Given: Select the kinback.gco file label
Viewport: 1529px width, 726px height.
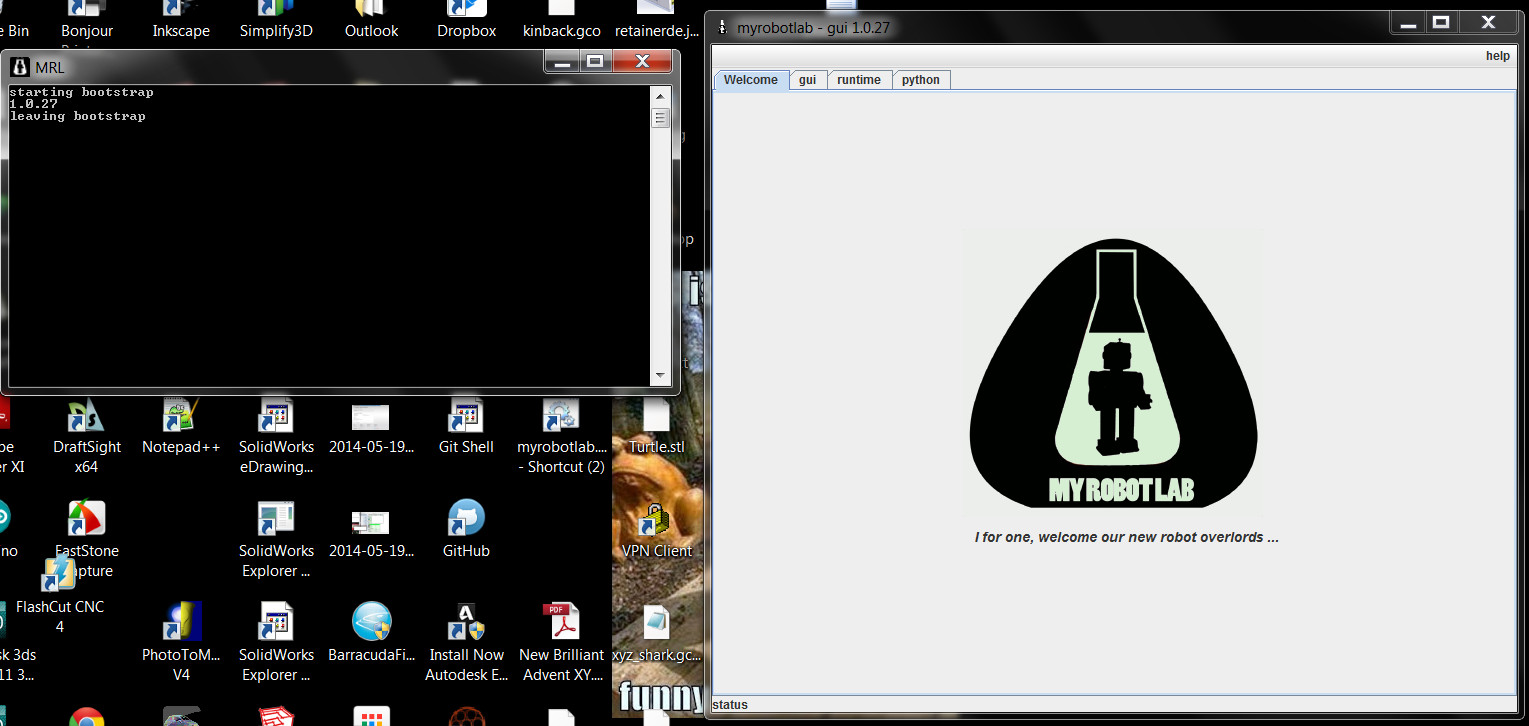Looking at the screenshot, I should point(561,31).
